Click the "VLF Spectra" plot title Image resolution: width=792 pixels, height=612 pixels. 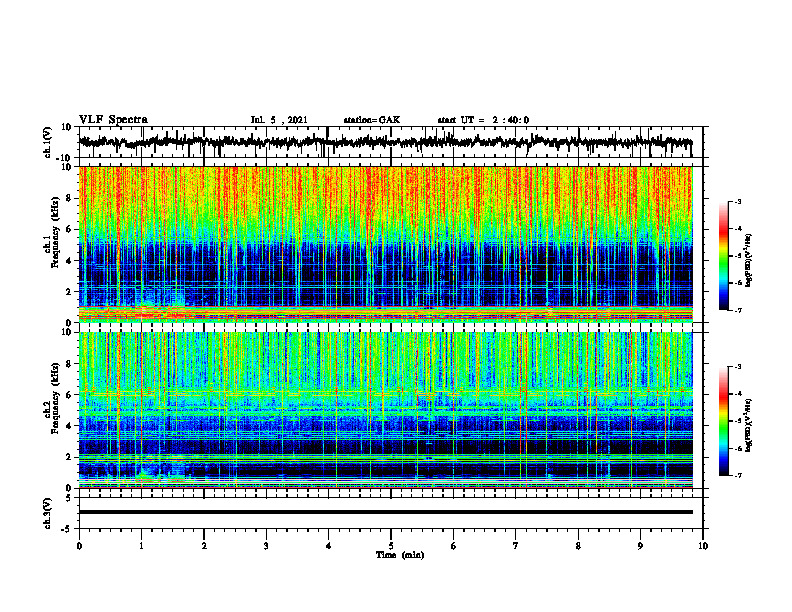coord(113,120)
